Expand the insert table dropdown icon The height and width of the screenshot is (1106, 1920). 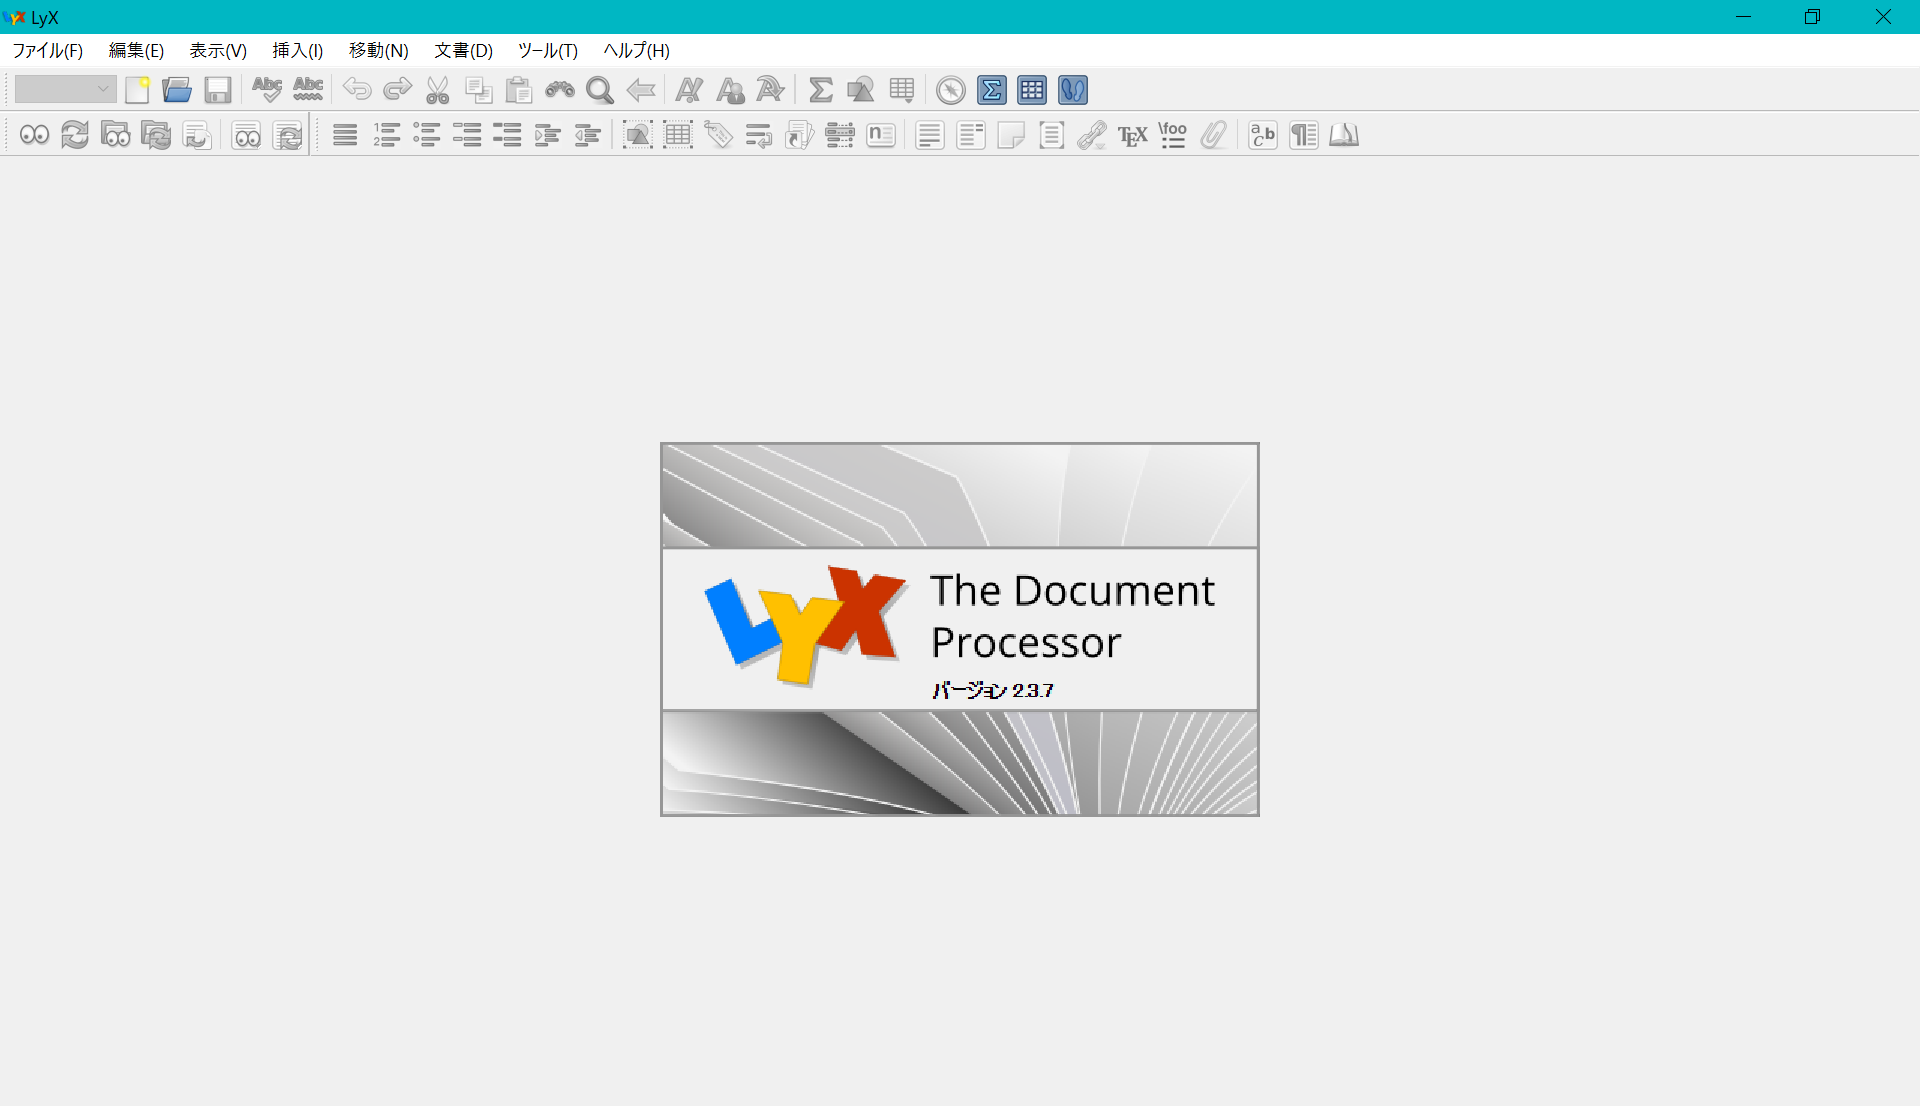coord(902,90)
